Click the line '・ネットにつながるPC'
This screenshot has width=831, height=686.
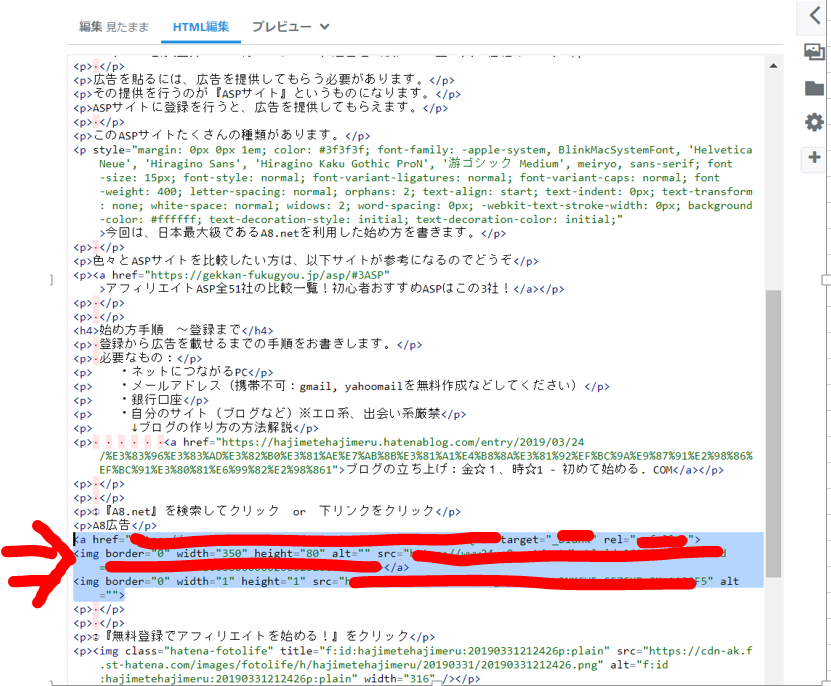[184, 372]
